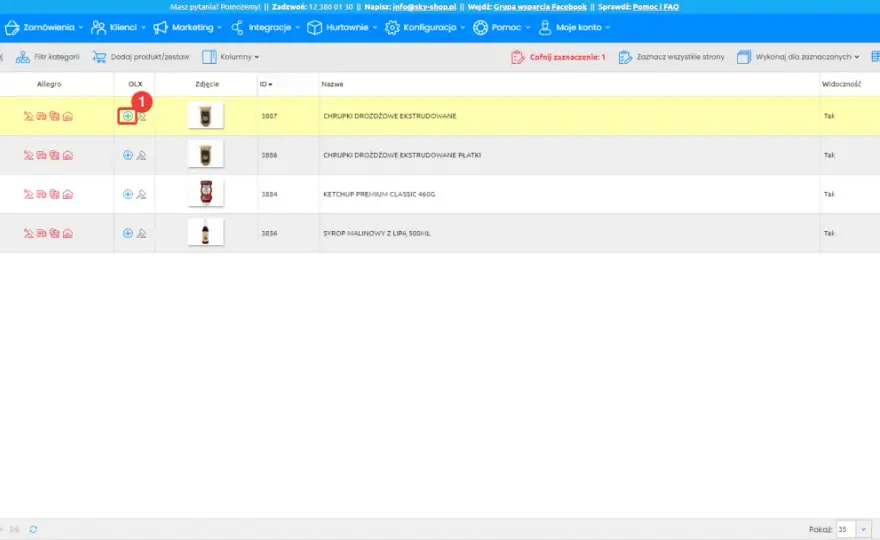The width and height of the screenshot is (880, 540).
Task: Click the Zdjęcie column header
Action: point(207,84)
